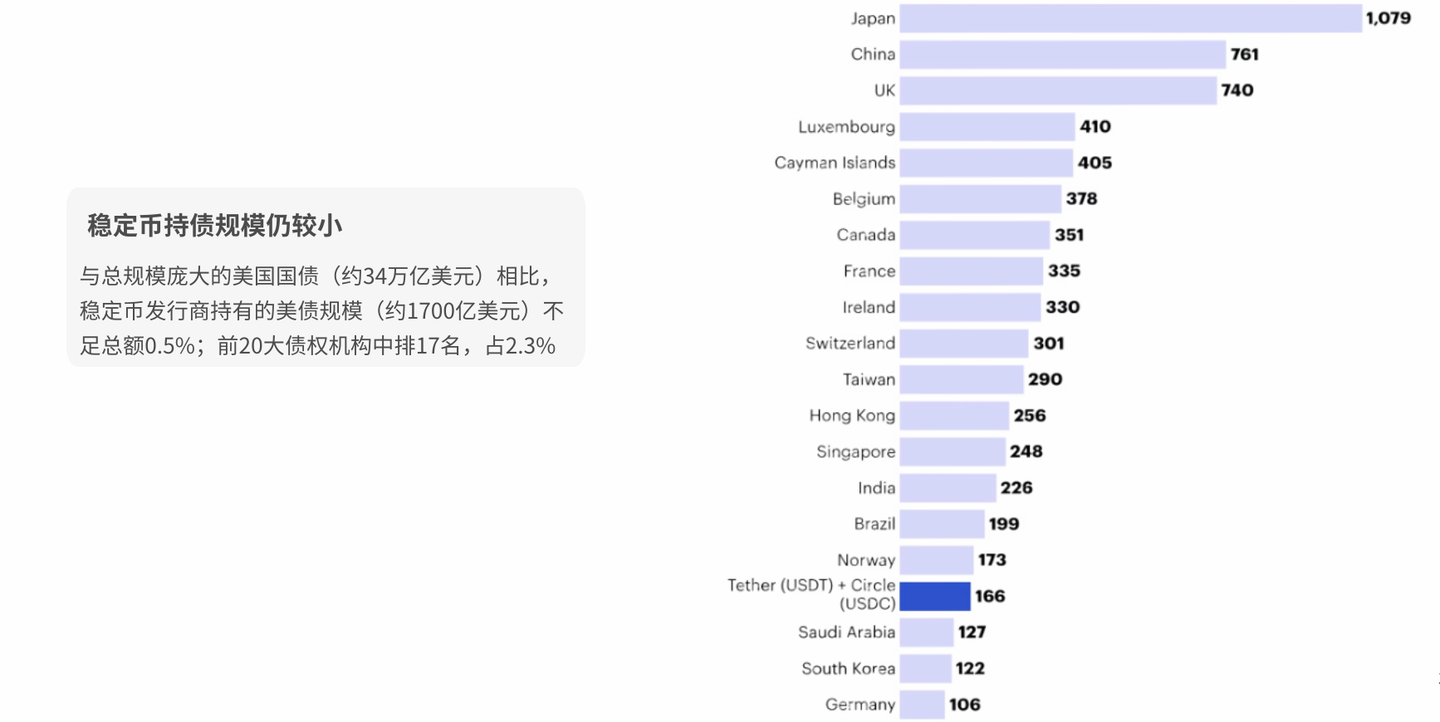Select the dark blue Tether + Circle bar

click(935, 596)
